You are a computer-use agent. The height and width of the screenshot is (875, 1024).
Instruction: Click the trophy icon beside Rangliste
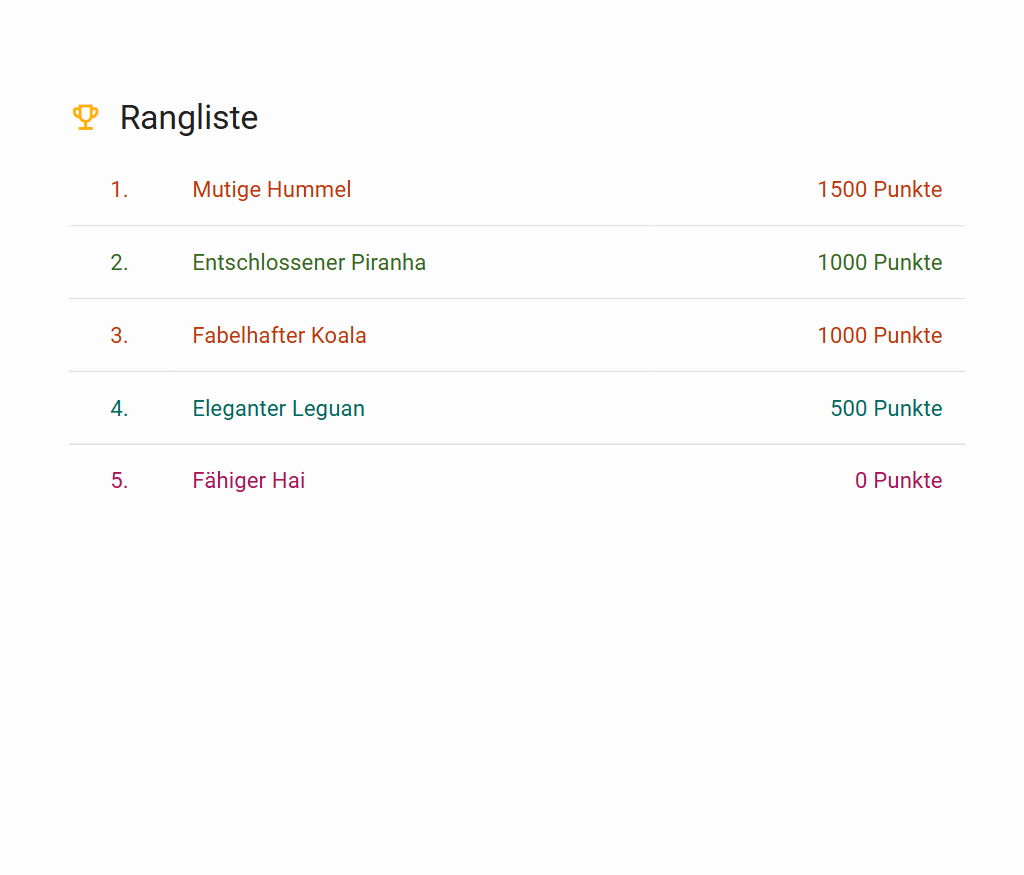click(x=86, y=117)
